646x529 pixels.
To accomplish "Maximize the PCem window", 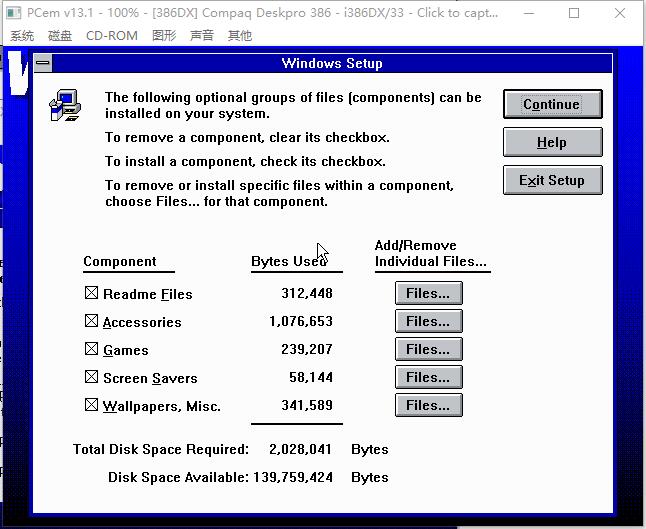I will click(574, 13).
